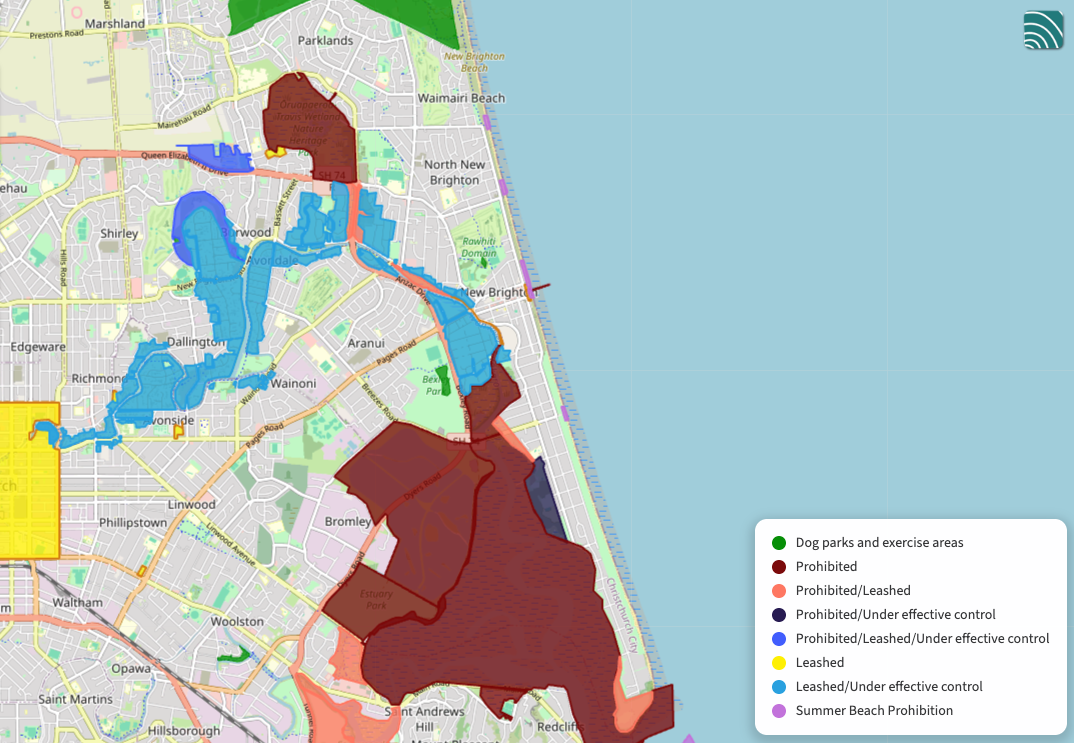Click the 'Wainoni' suburb label
The width and height of the screenshot is (1074, 743).
[293, 383]
